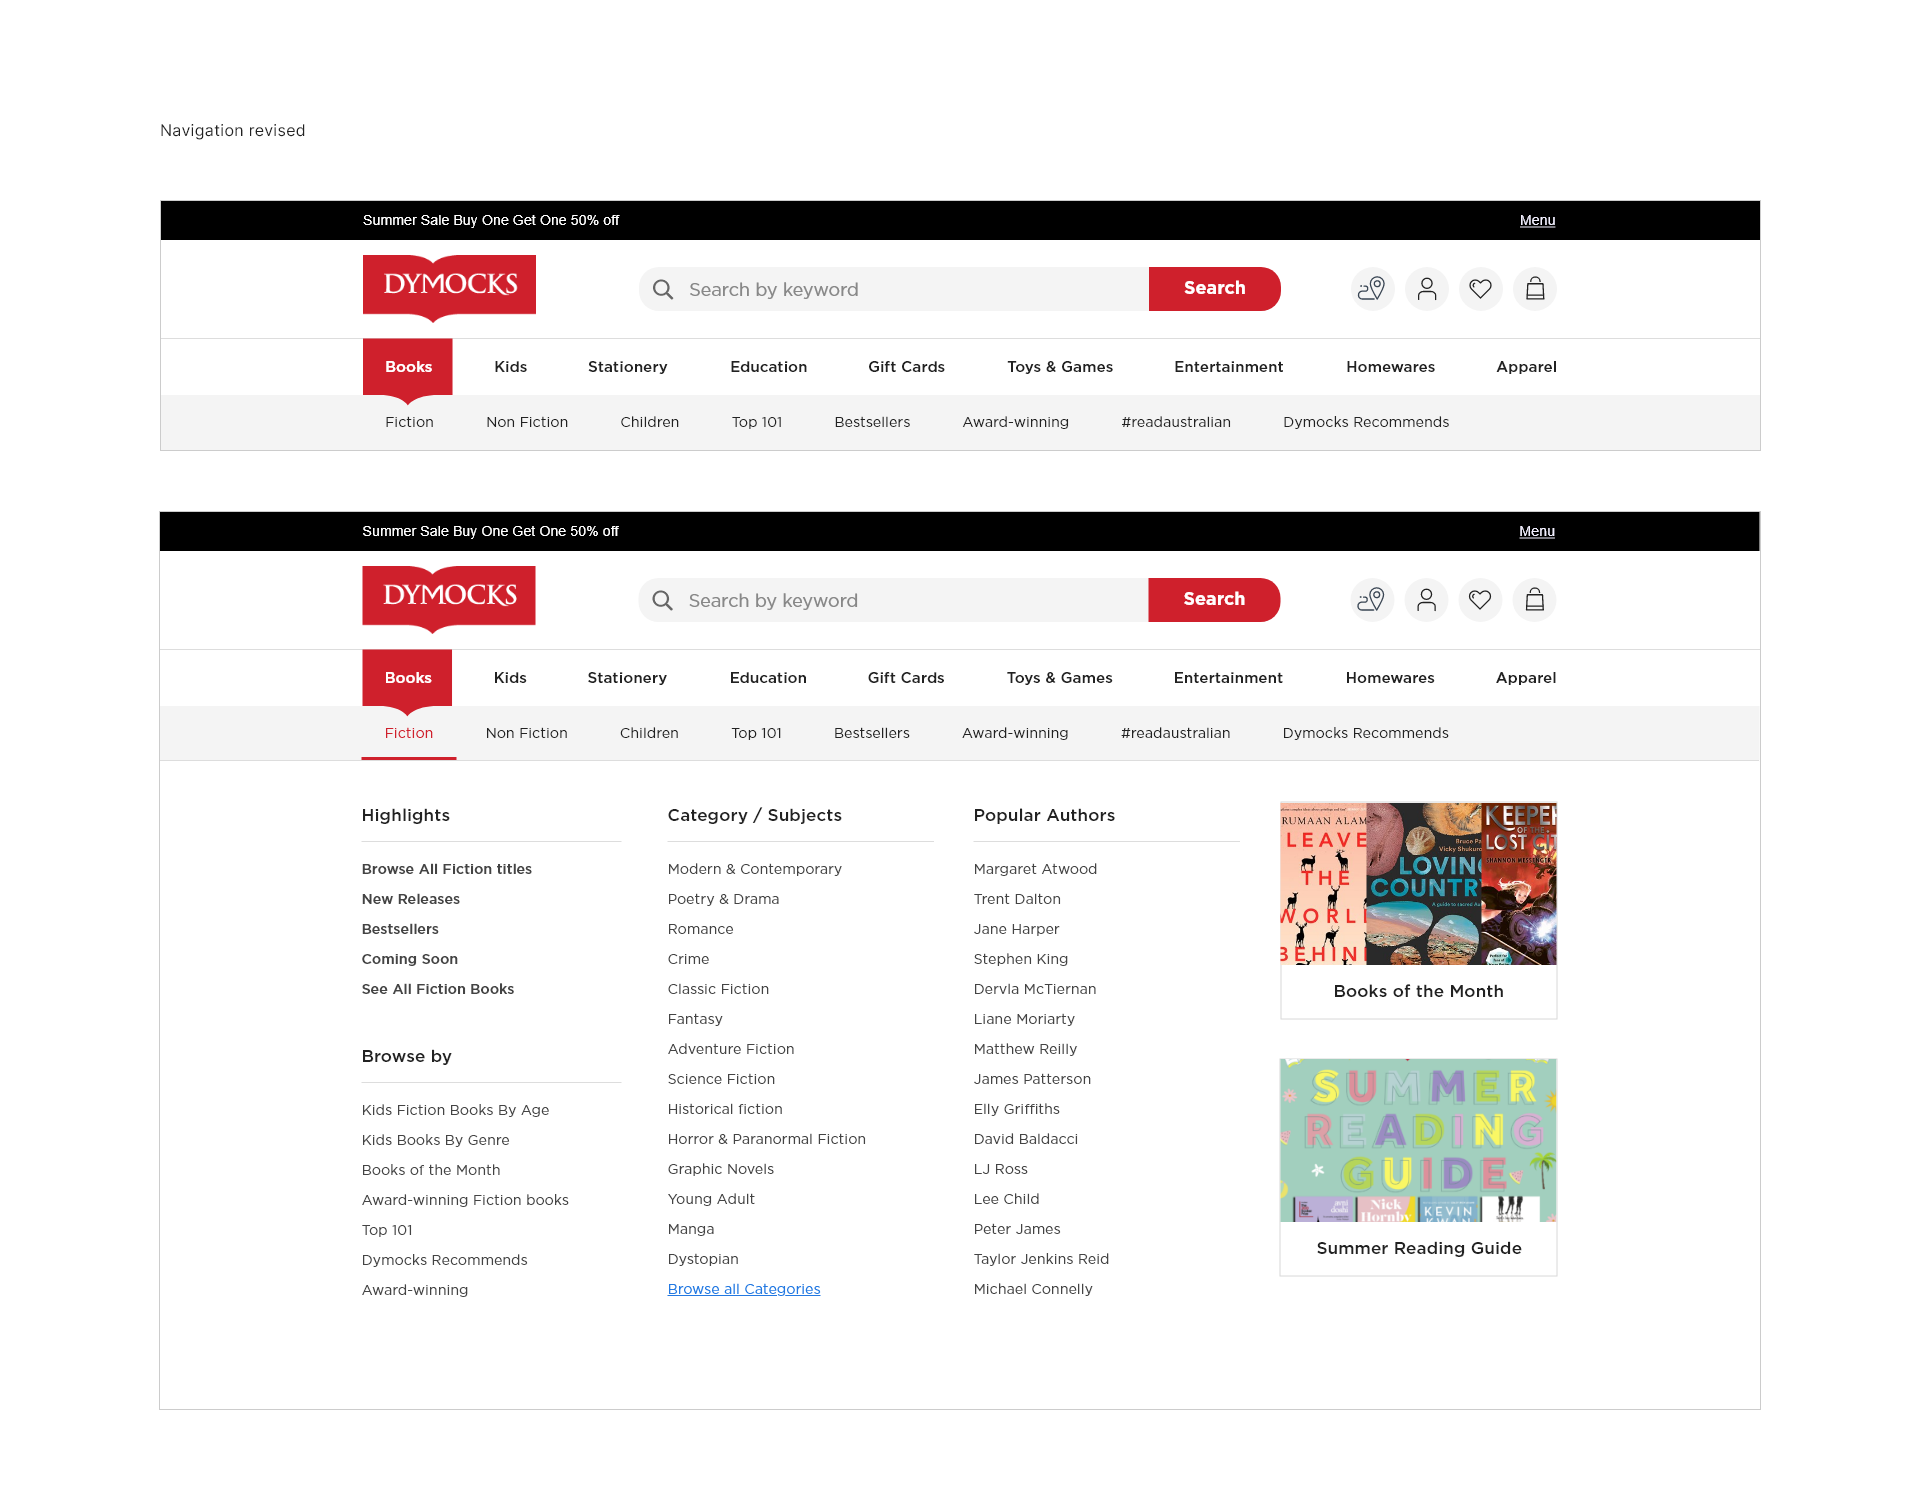Select author Stephen King
Viewport: 1920px width, 1491px height.
pos(1021,959)
